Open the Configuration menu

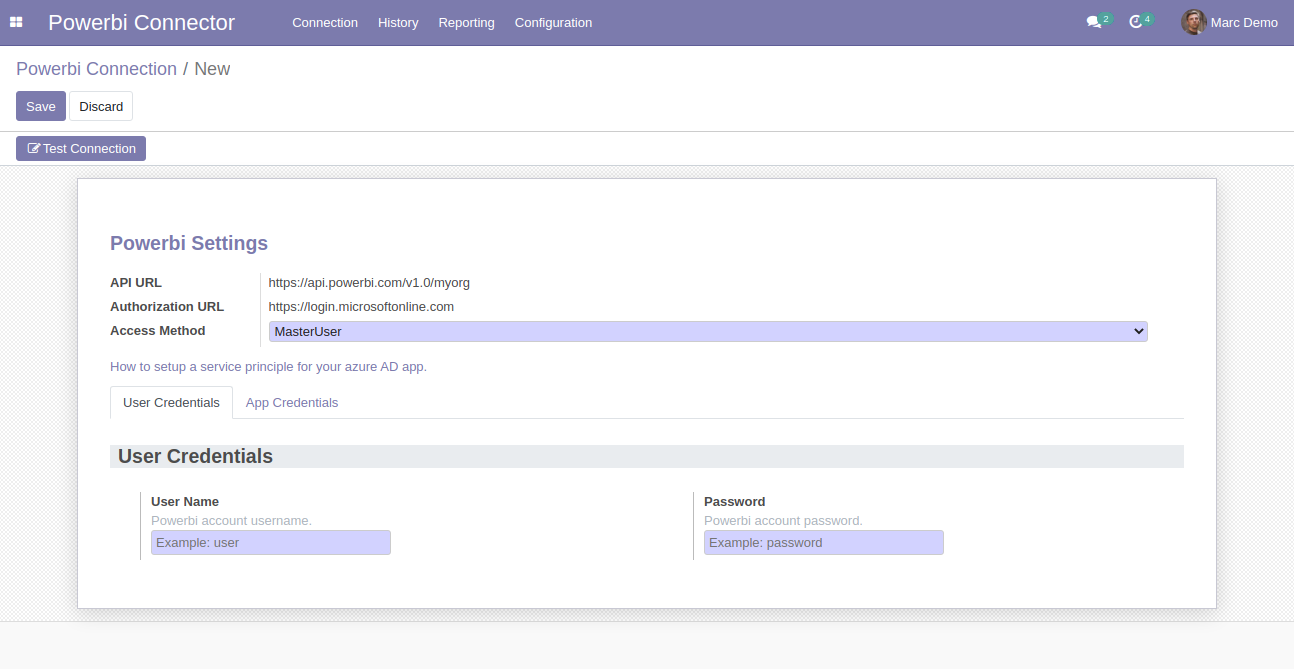click(x=553, y=22)
